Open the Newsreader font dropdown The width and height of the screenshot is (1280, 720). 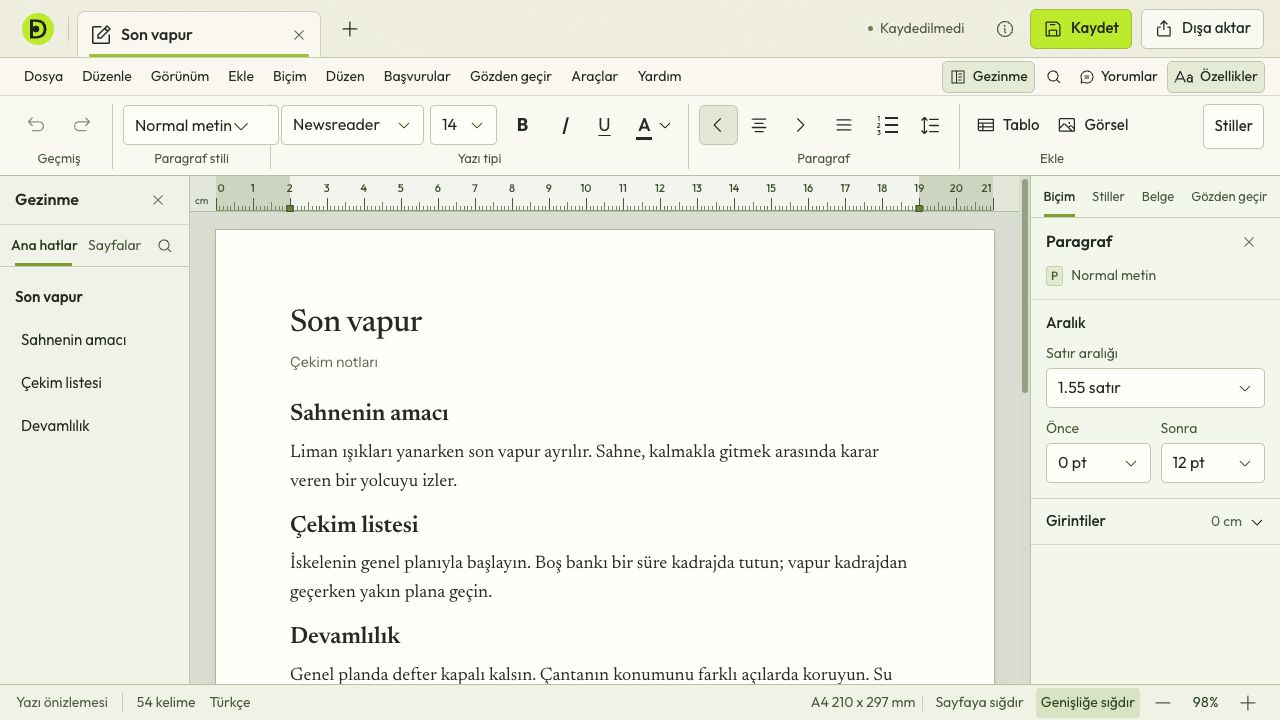(352, 125)
